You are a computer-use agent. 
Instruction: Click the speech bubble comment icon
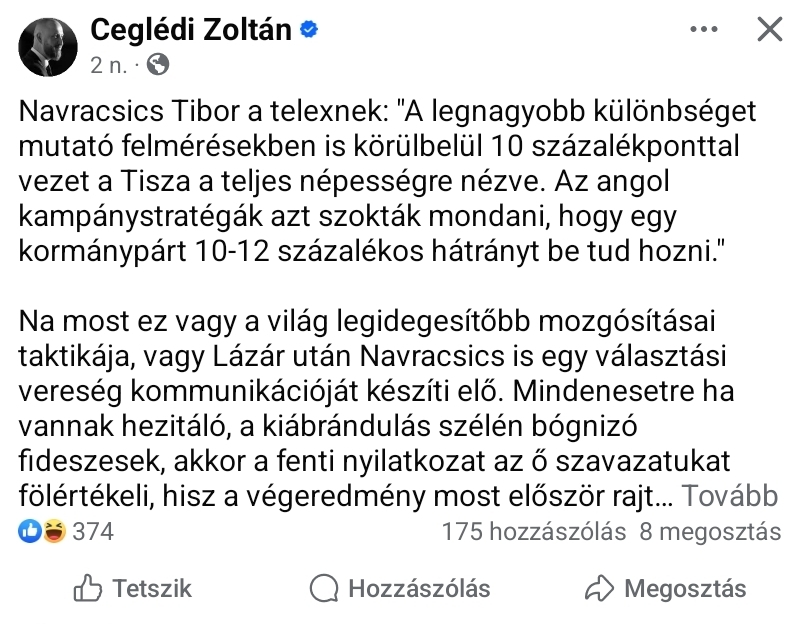pyautogui.click(x=324, y=588)
